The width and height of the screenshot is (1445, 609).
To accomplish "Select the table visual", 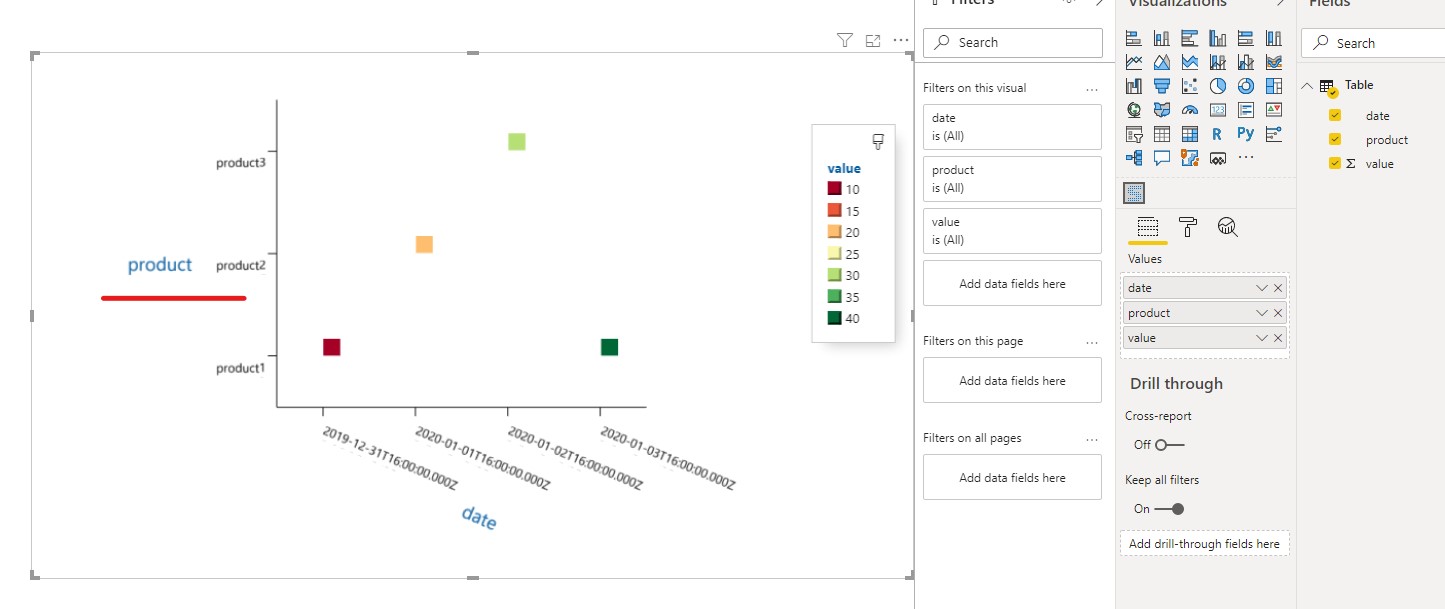I will pos(1162,134).
